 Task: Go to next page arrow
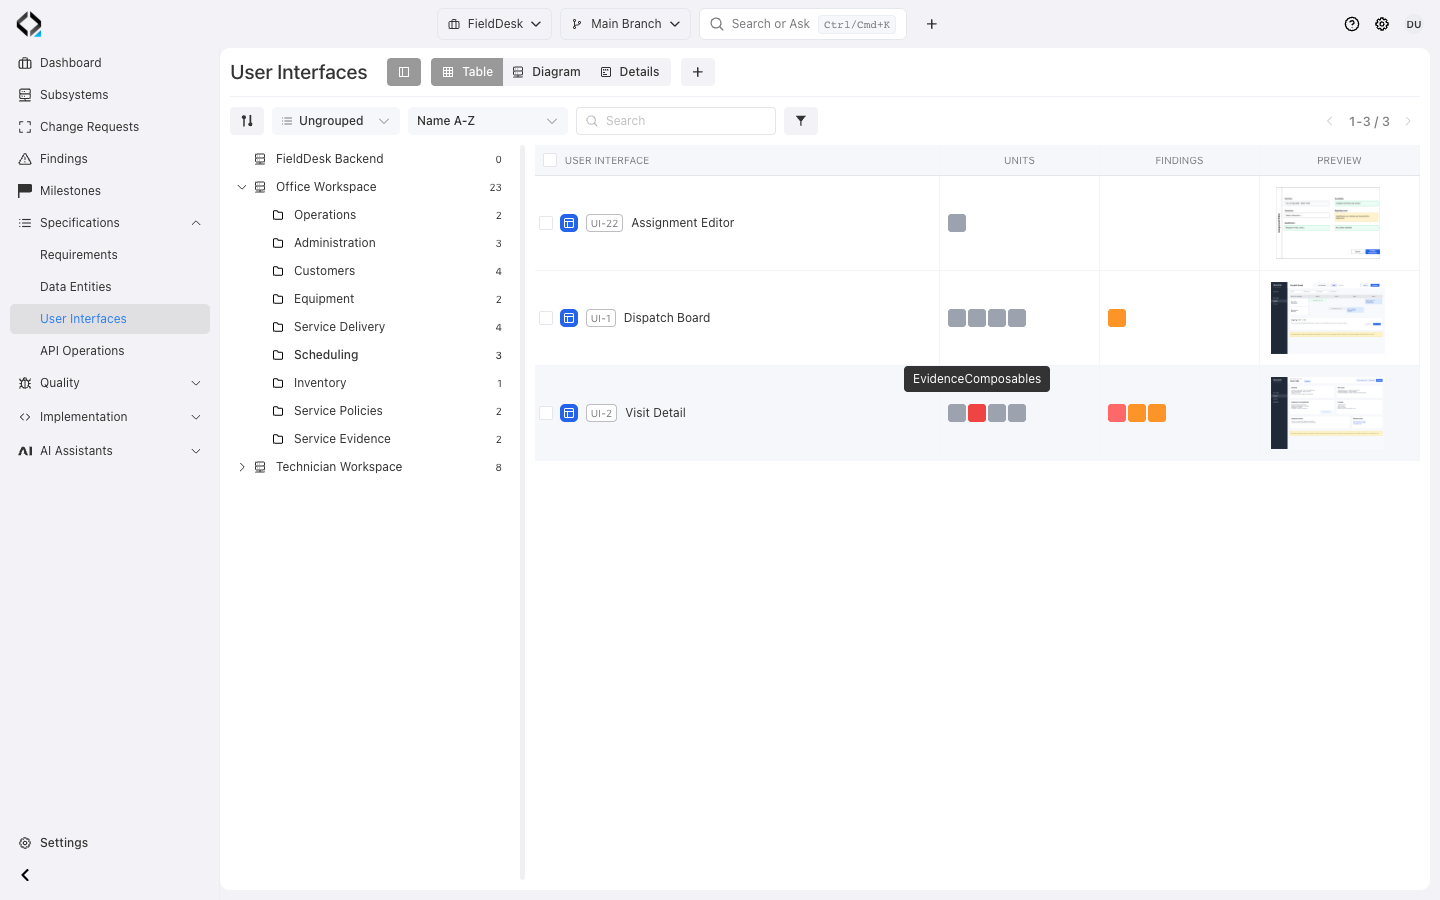point(1409,121)
